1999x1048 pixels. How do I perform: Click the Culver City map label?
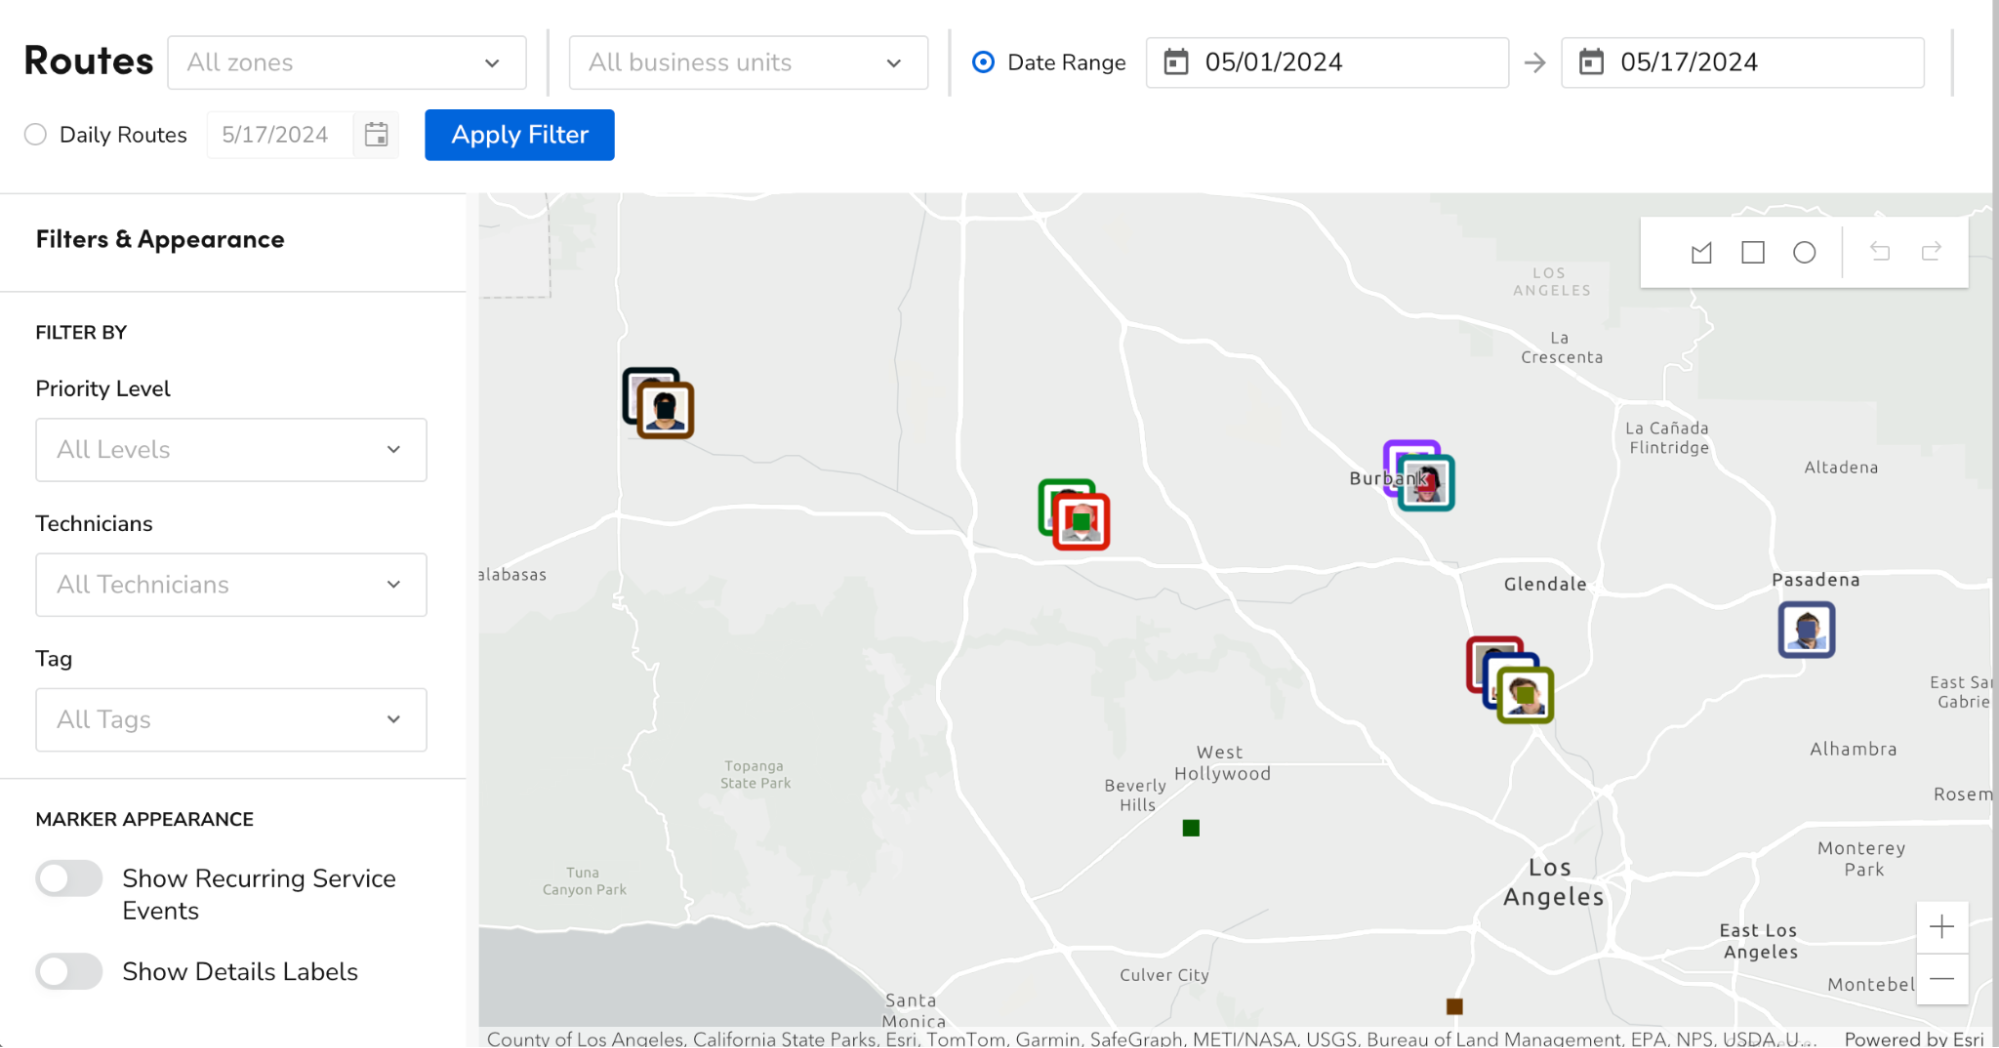point(1164,975)
